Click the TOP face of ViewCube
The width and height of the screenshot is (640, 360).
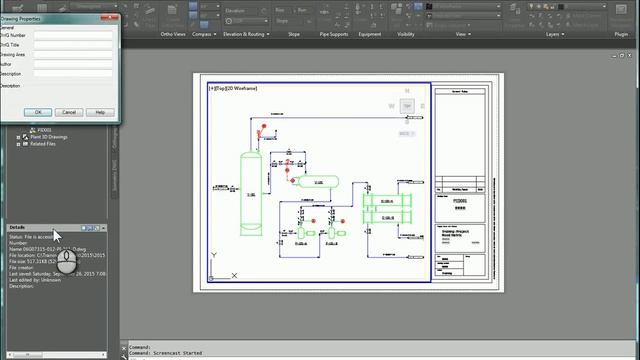point(407,106)
